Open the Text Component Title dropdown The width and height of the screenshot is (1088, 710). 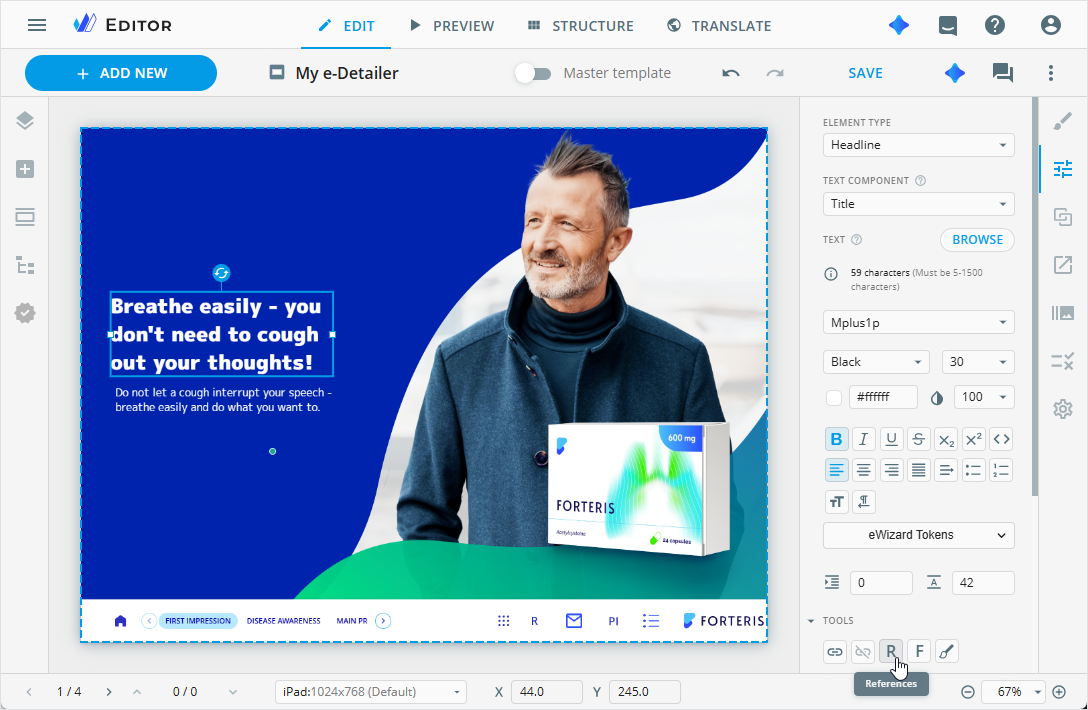tap(919, 204)
